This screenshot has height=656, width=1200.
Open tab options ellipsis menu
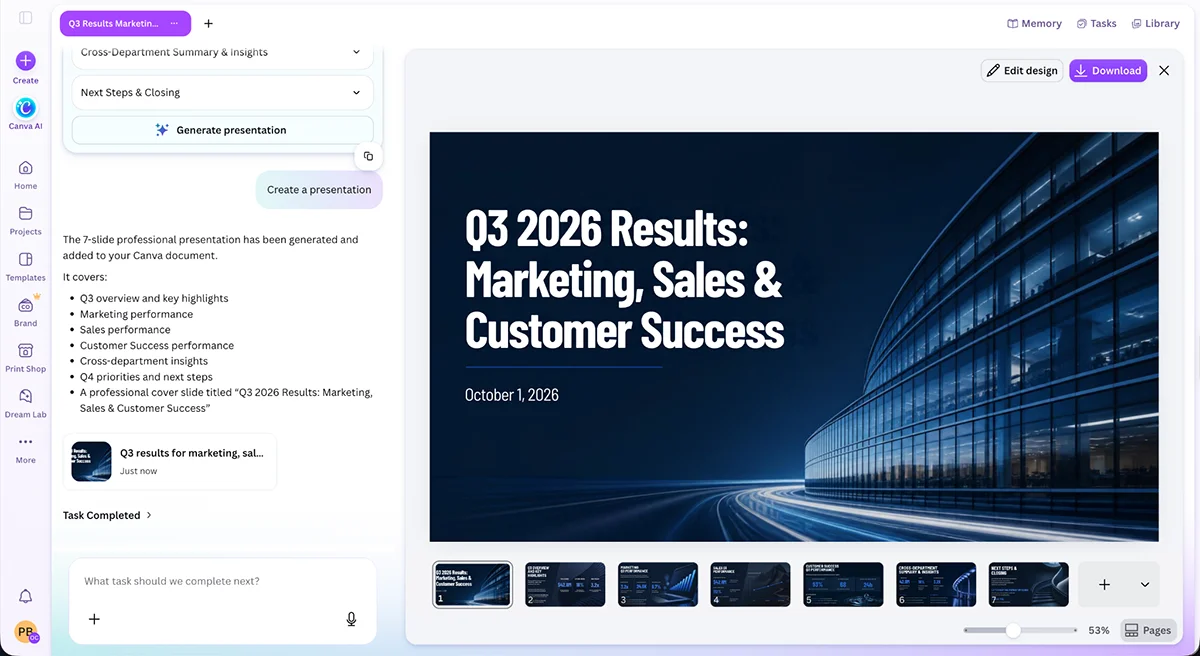point(175,23)
